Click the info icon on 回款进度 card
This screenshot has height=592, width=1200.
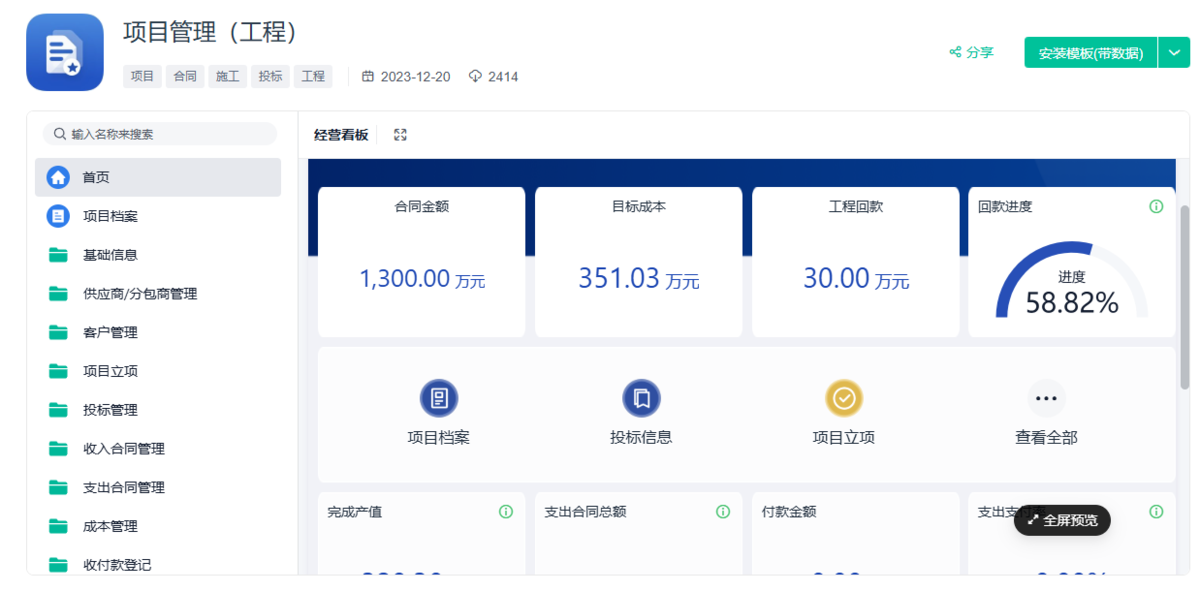(1156, 206)
